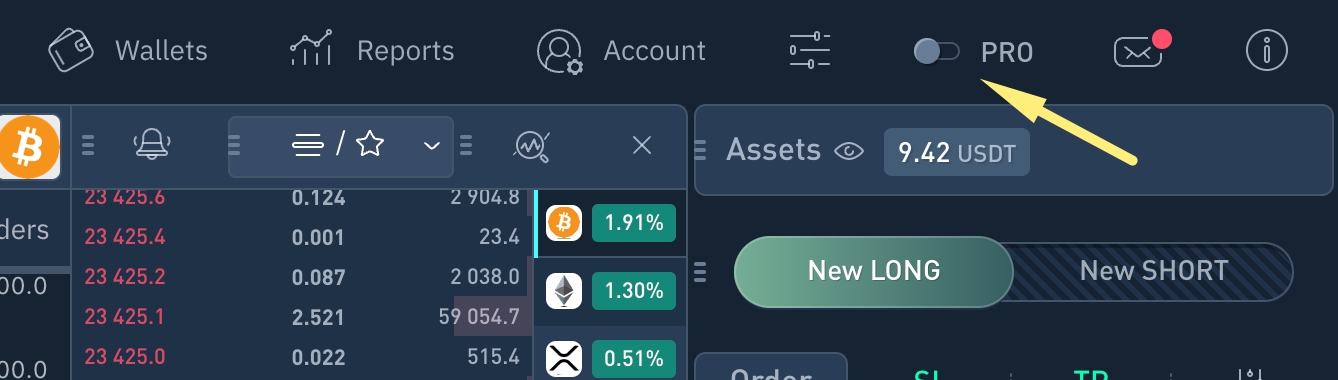This screenshot has height=380, width=1338.
Task: Open the Reports section
Action: 372,50
